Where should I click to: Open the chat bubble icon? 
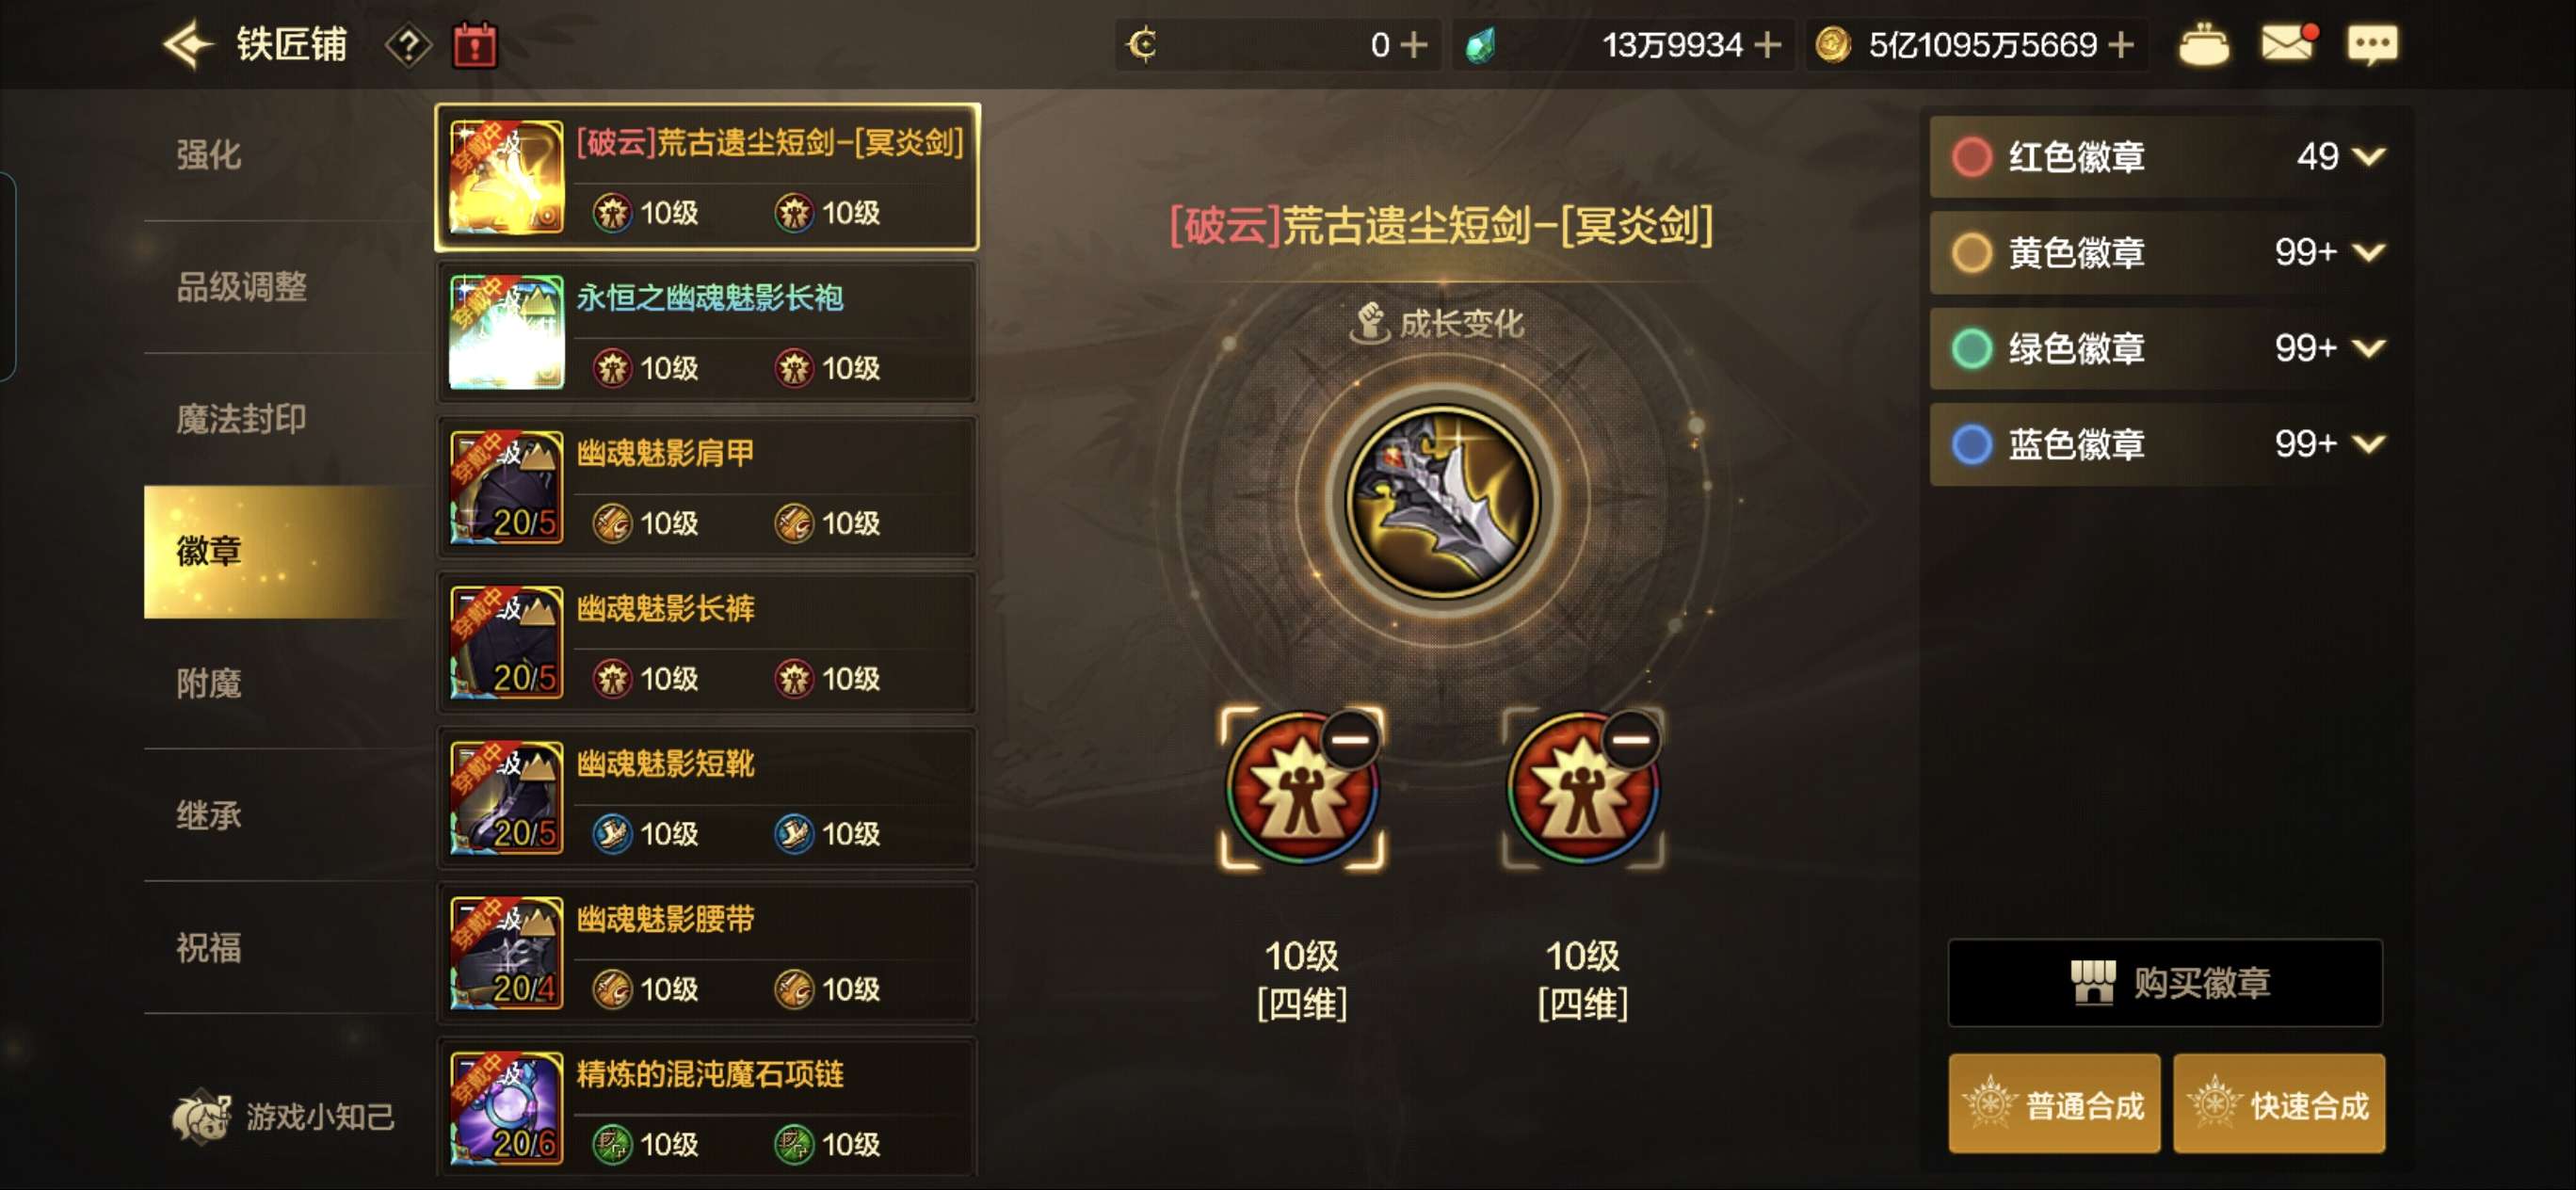[2372, 45]
